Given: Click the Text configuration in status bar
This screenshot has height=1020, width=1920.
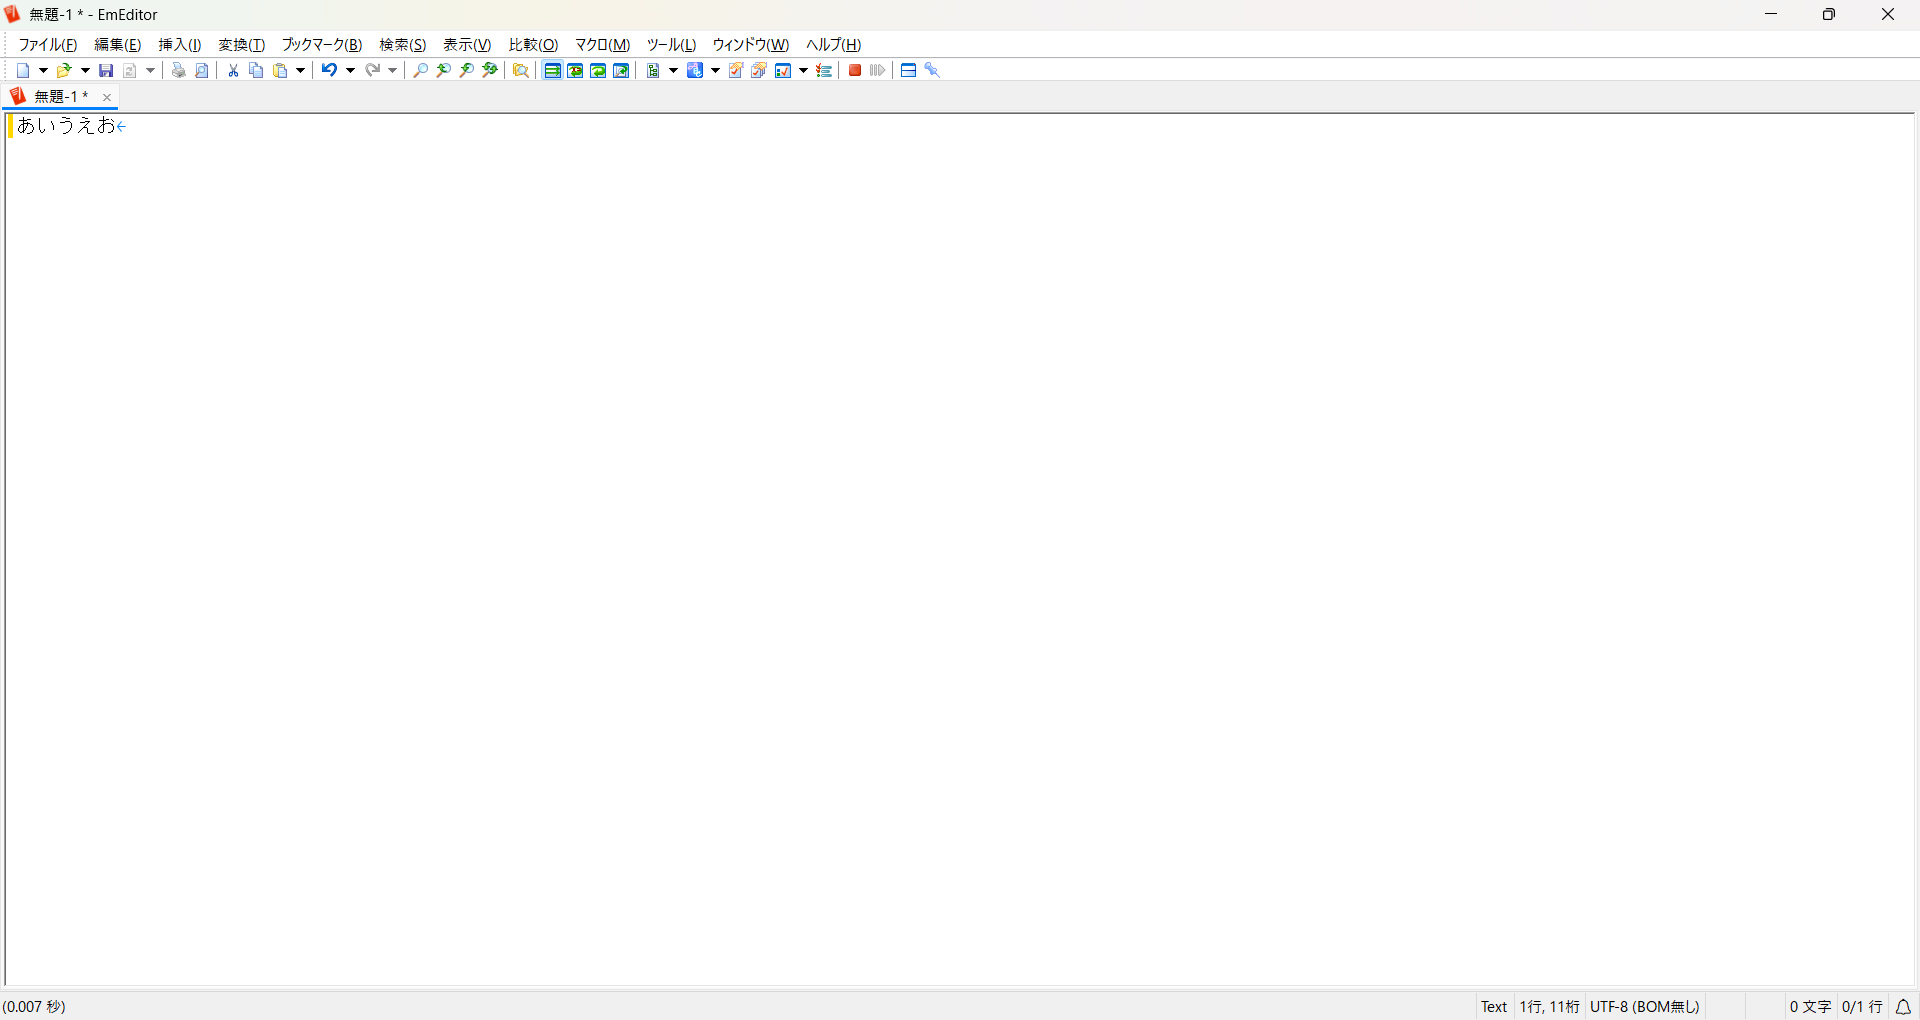Looking at the screenshot, I should (x=1494, y=1007).
